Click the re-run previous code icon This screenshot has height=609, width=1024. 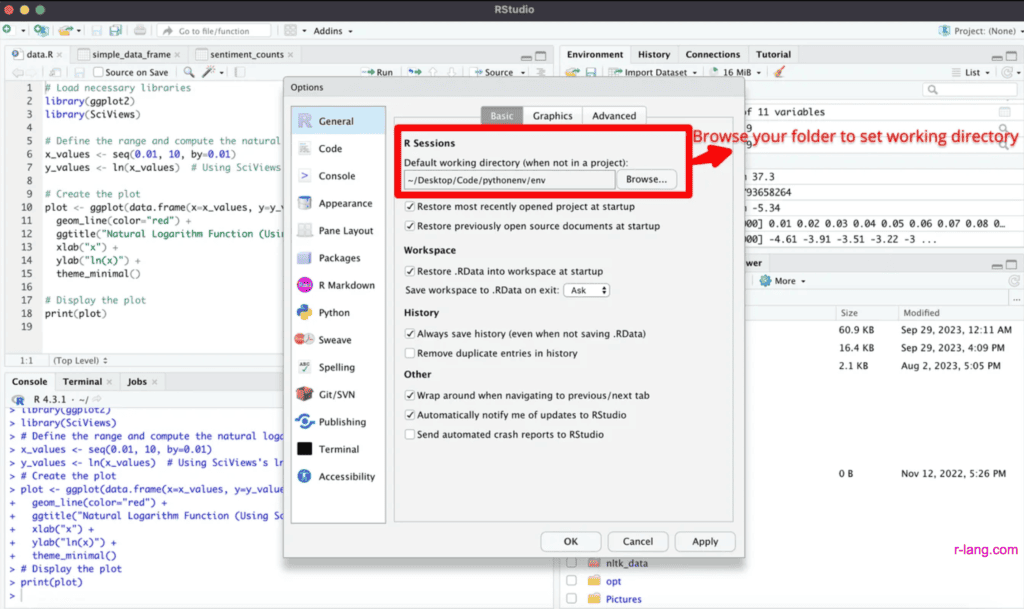[415, 72]
